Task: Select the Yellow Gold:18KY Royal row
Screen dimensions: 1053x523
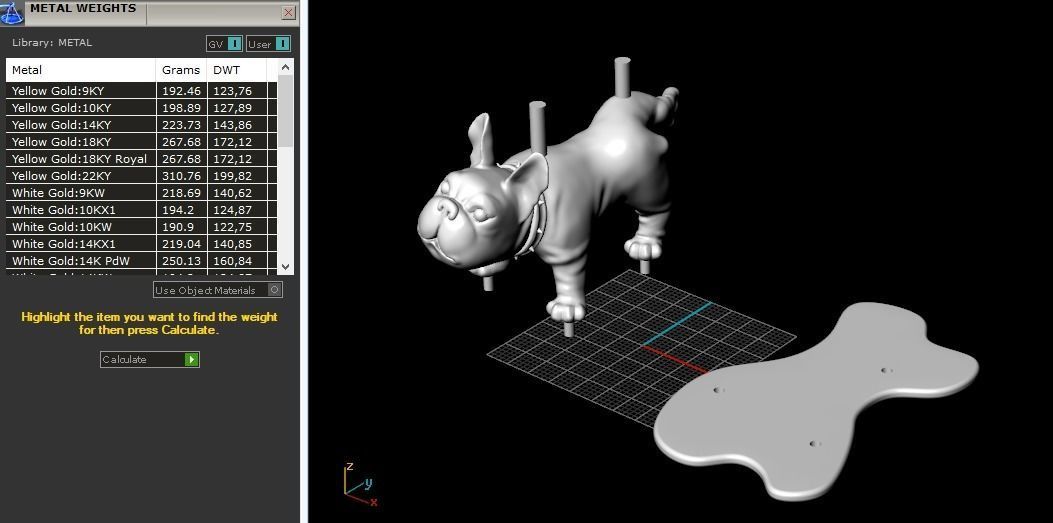Action: click(141, 158)
